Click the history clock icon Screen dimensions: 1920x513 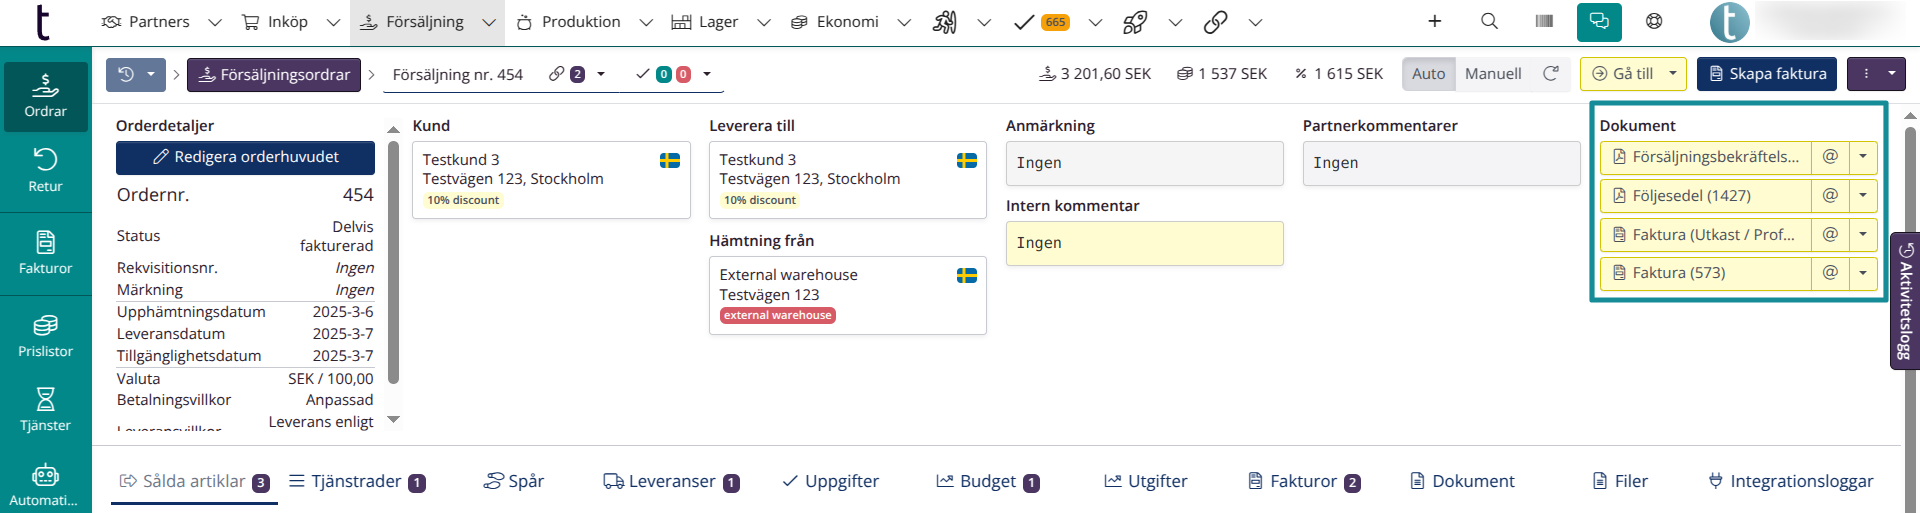coord(126,74)
